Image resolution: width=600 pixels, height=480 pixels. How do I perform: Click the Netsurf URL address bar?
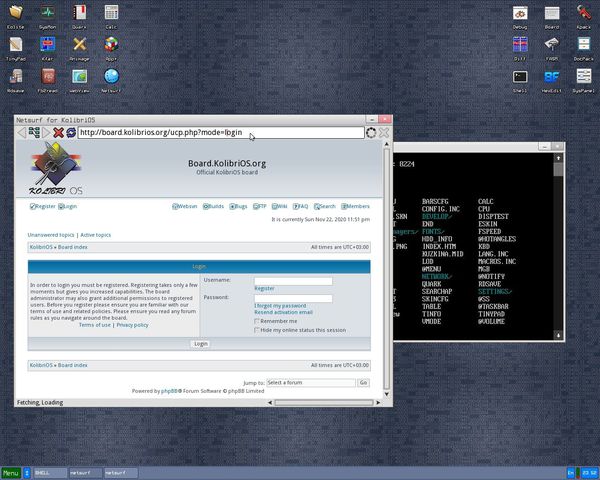[x=221, y=132]
